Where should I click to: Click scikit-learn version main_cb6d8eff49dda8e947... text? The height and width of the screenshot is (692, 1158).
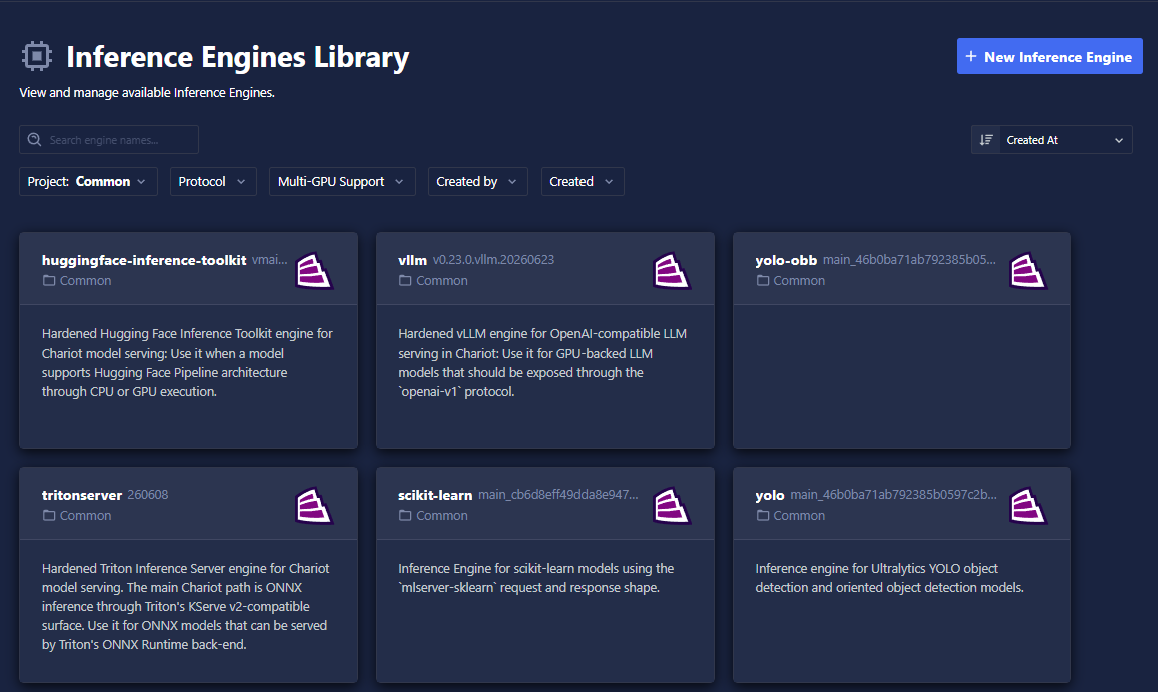[x=558, y=495]
